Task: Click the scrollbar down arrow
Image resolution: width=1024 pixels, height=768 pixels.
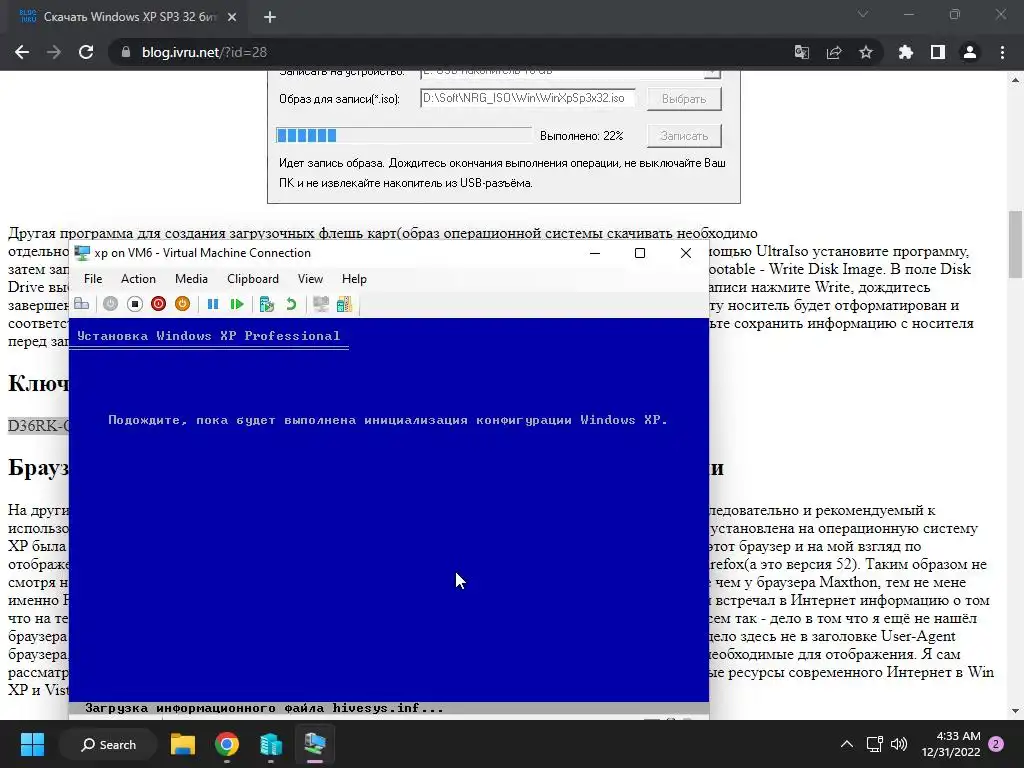Action: 1016,711
